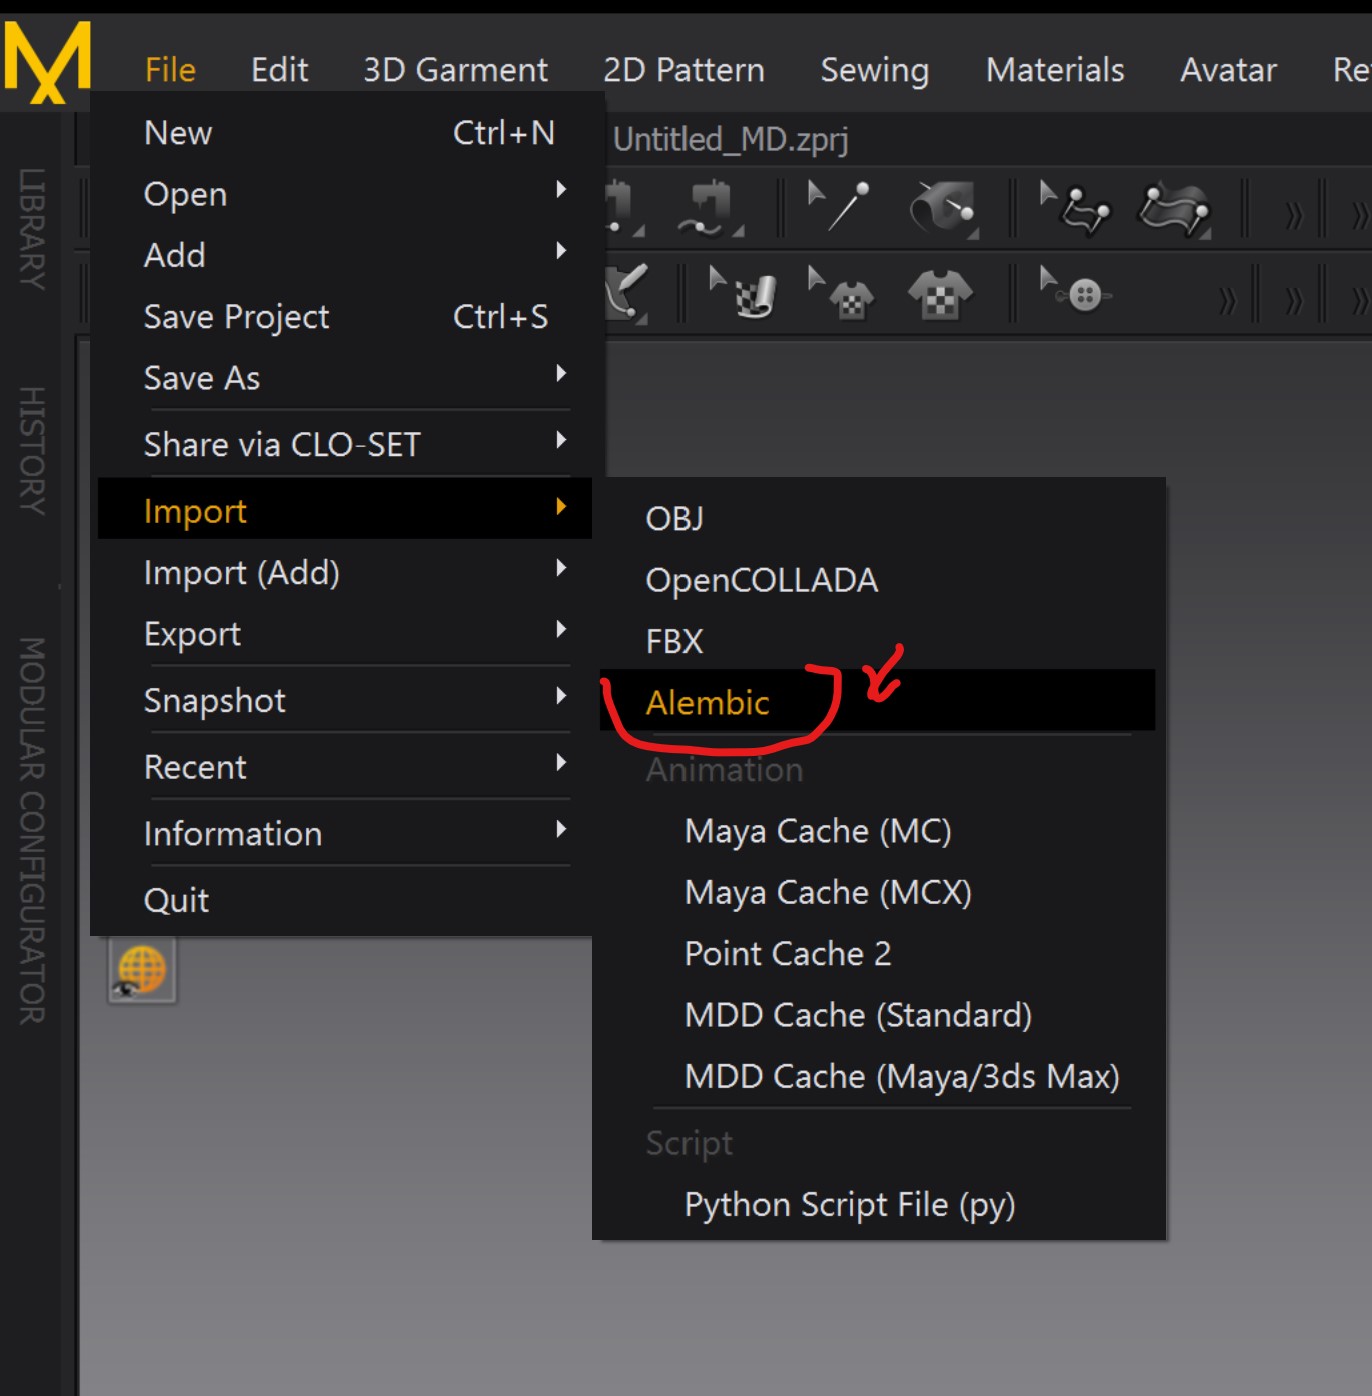The width and height of the screenshot is (1372, 1396).
Task: Open the LIBRARY side panel tab
Action: pos(32,229)
